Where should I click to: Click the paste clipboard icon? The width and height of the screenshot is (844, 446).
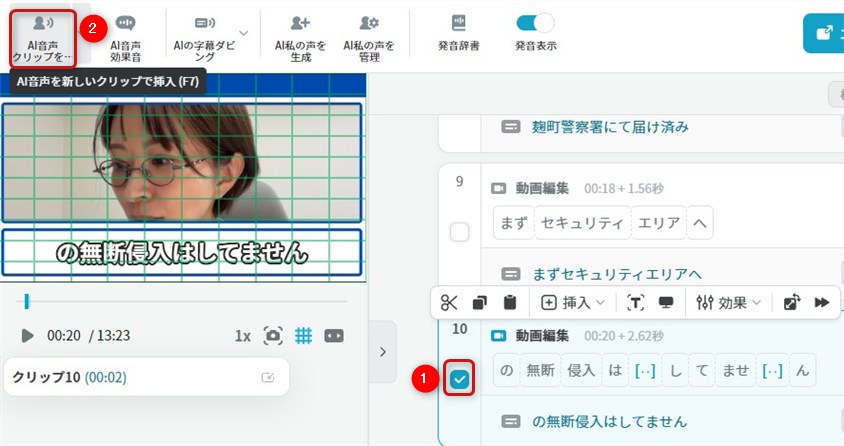point(510,302)
